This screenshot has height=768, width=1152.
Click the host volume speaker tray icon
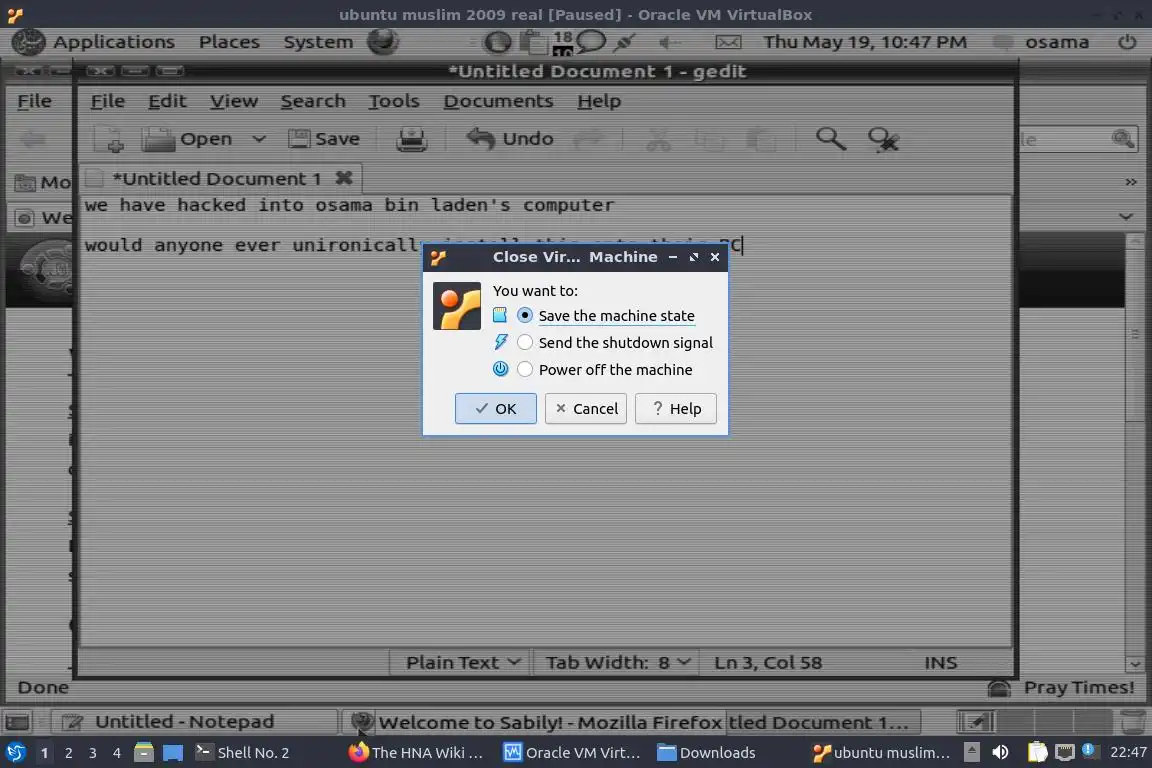click(x=1000, y=753)
